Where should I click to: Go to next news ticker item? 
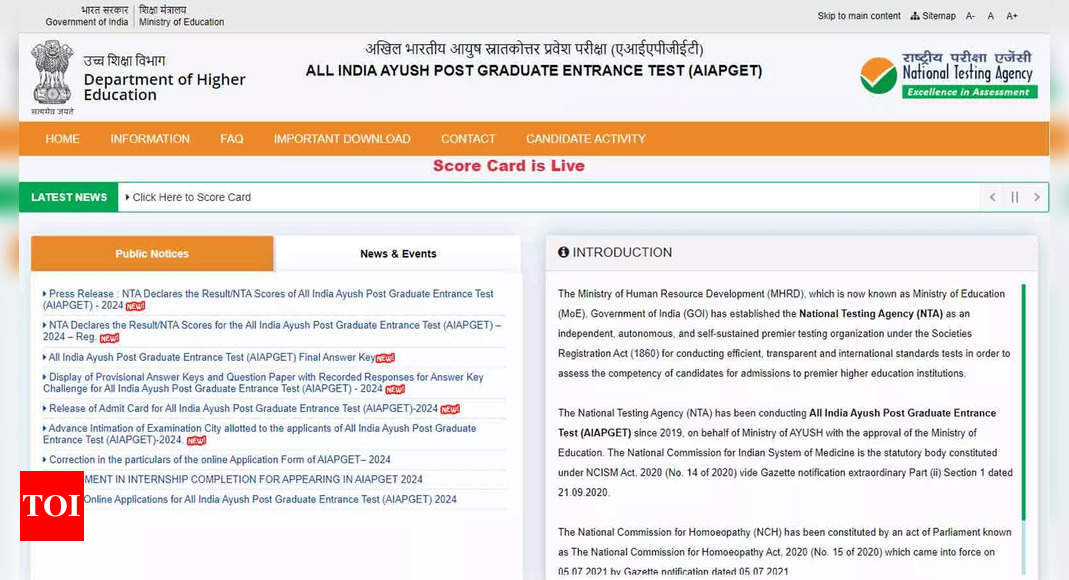click(1036, 197)
